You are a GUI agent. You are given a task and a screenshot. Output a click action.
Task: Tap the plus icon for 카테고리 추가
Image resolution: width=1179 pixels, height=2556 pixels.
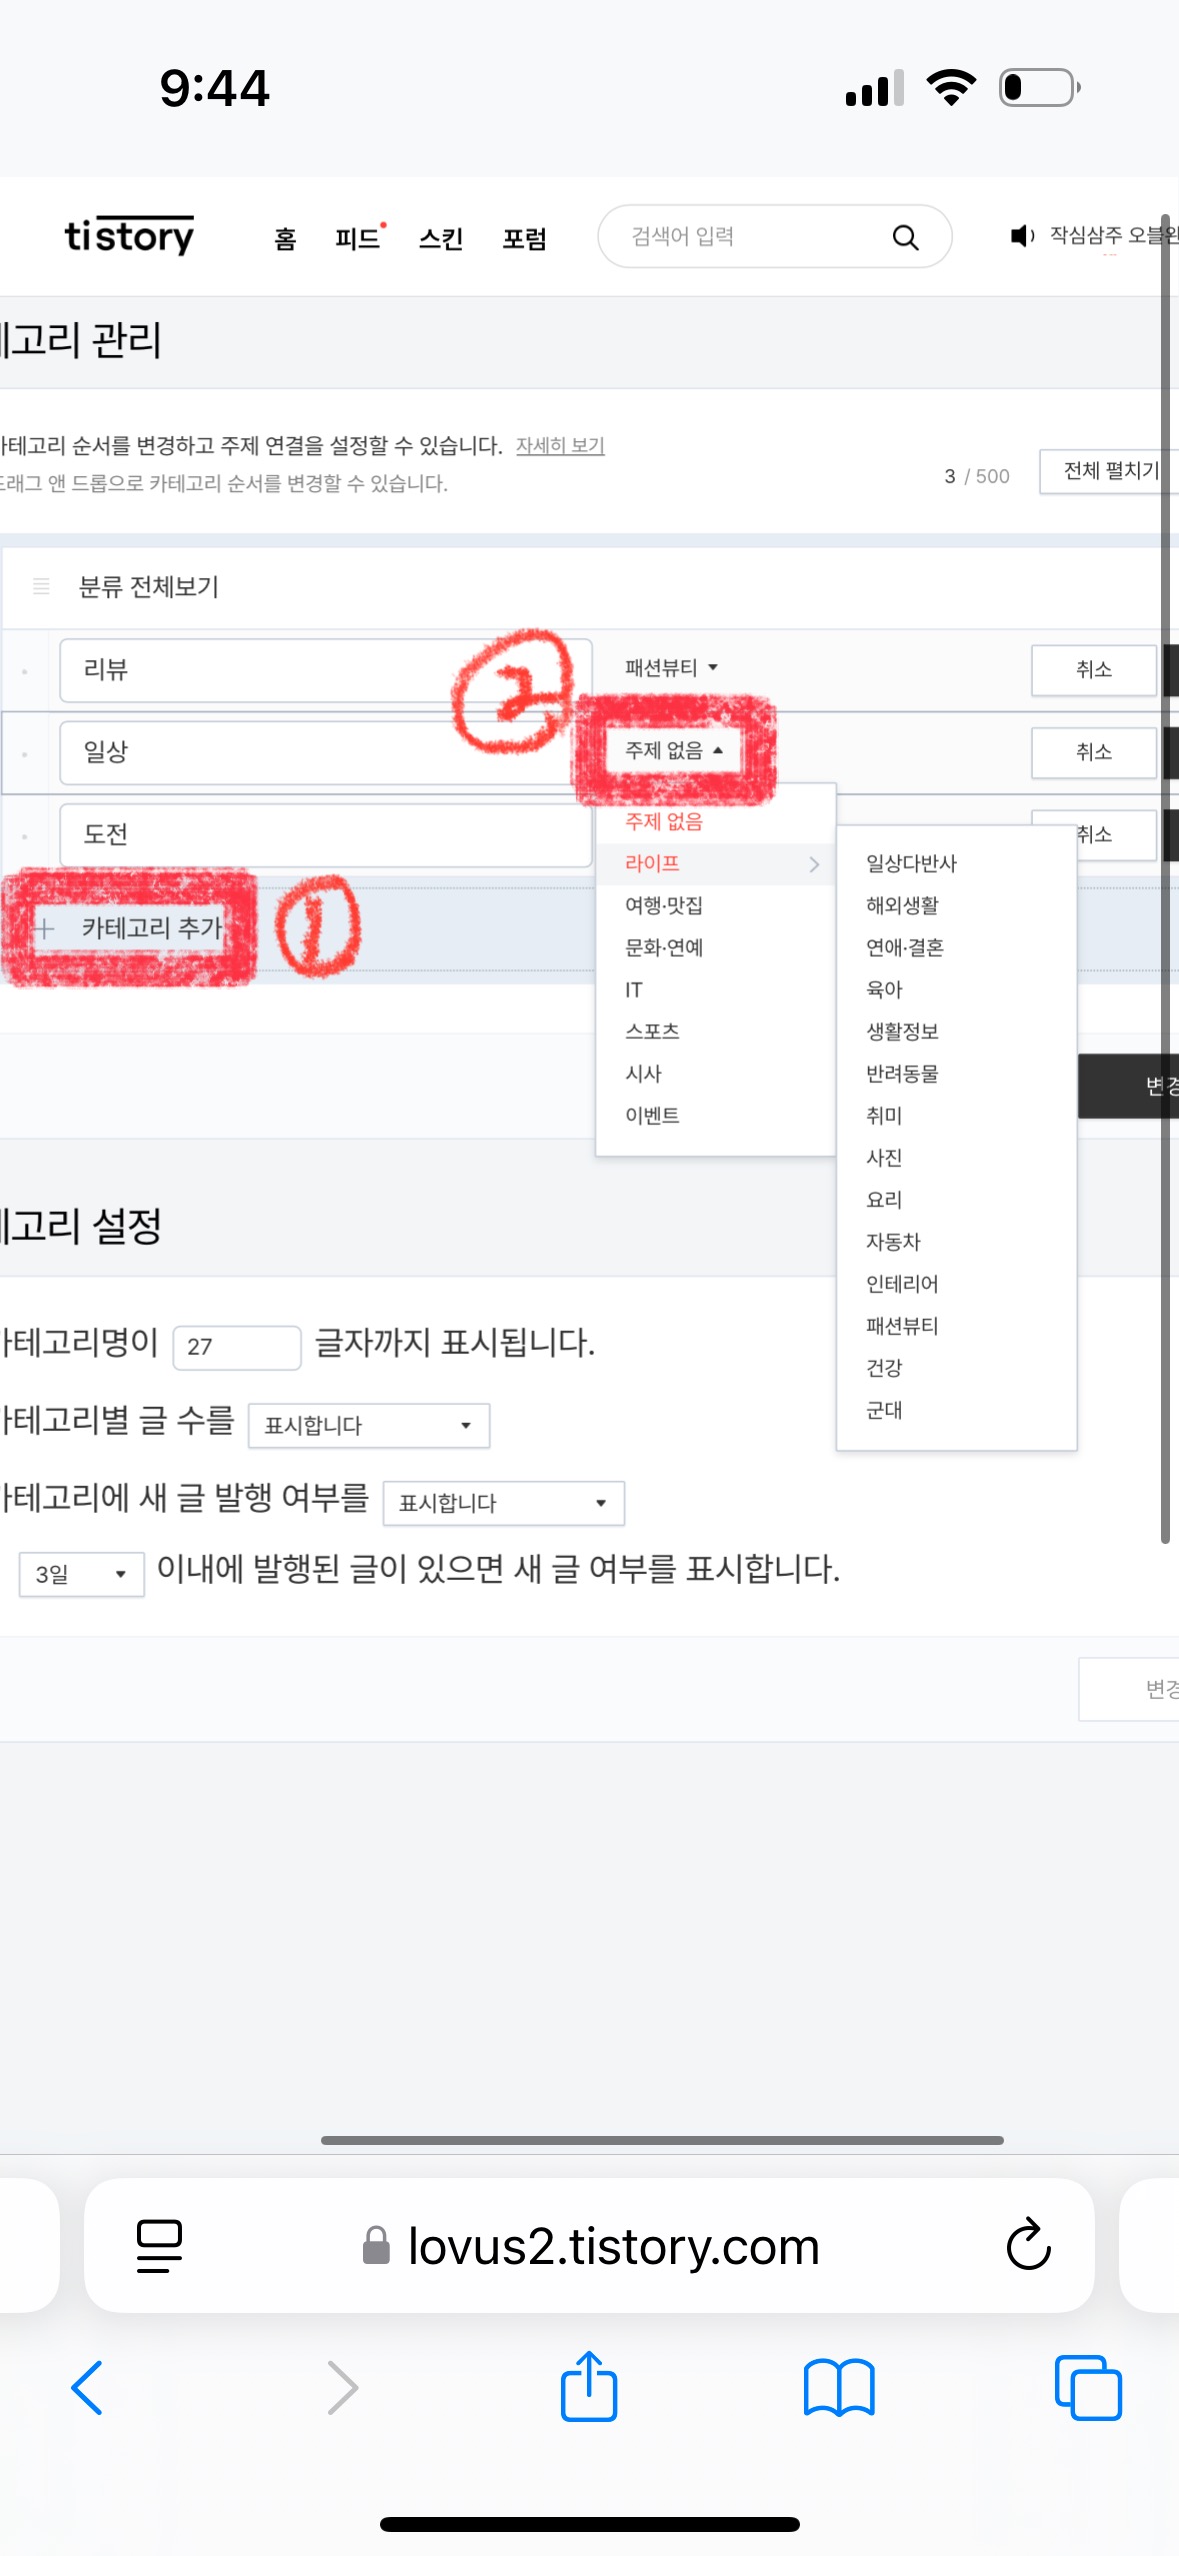45,929
